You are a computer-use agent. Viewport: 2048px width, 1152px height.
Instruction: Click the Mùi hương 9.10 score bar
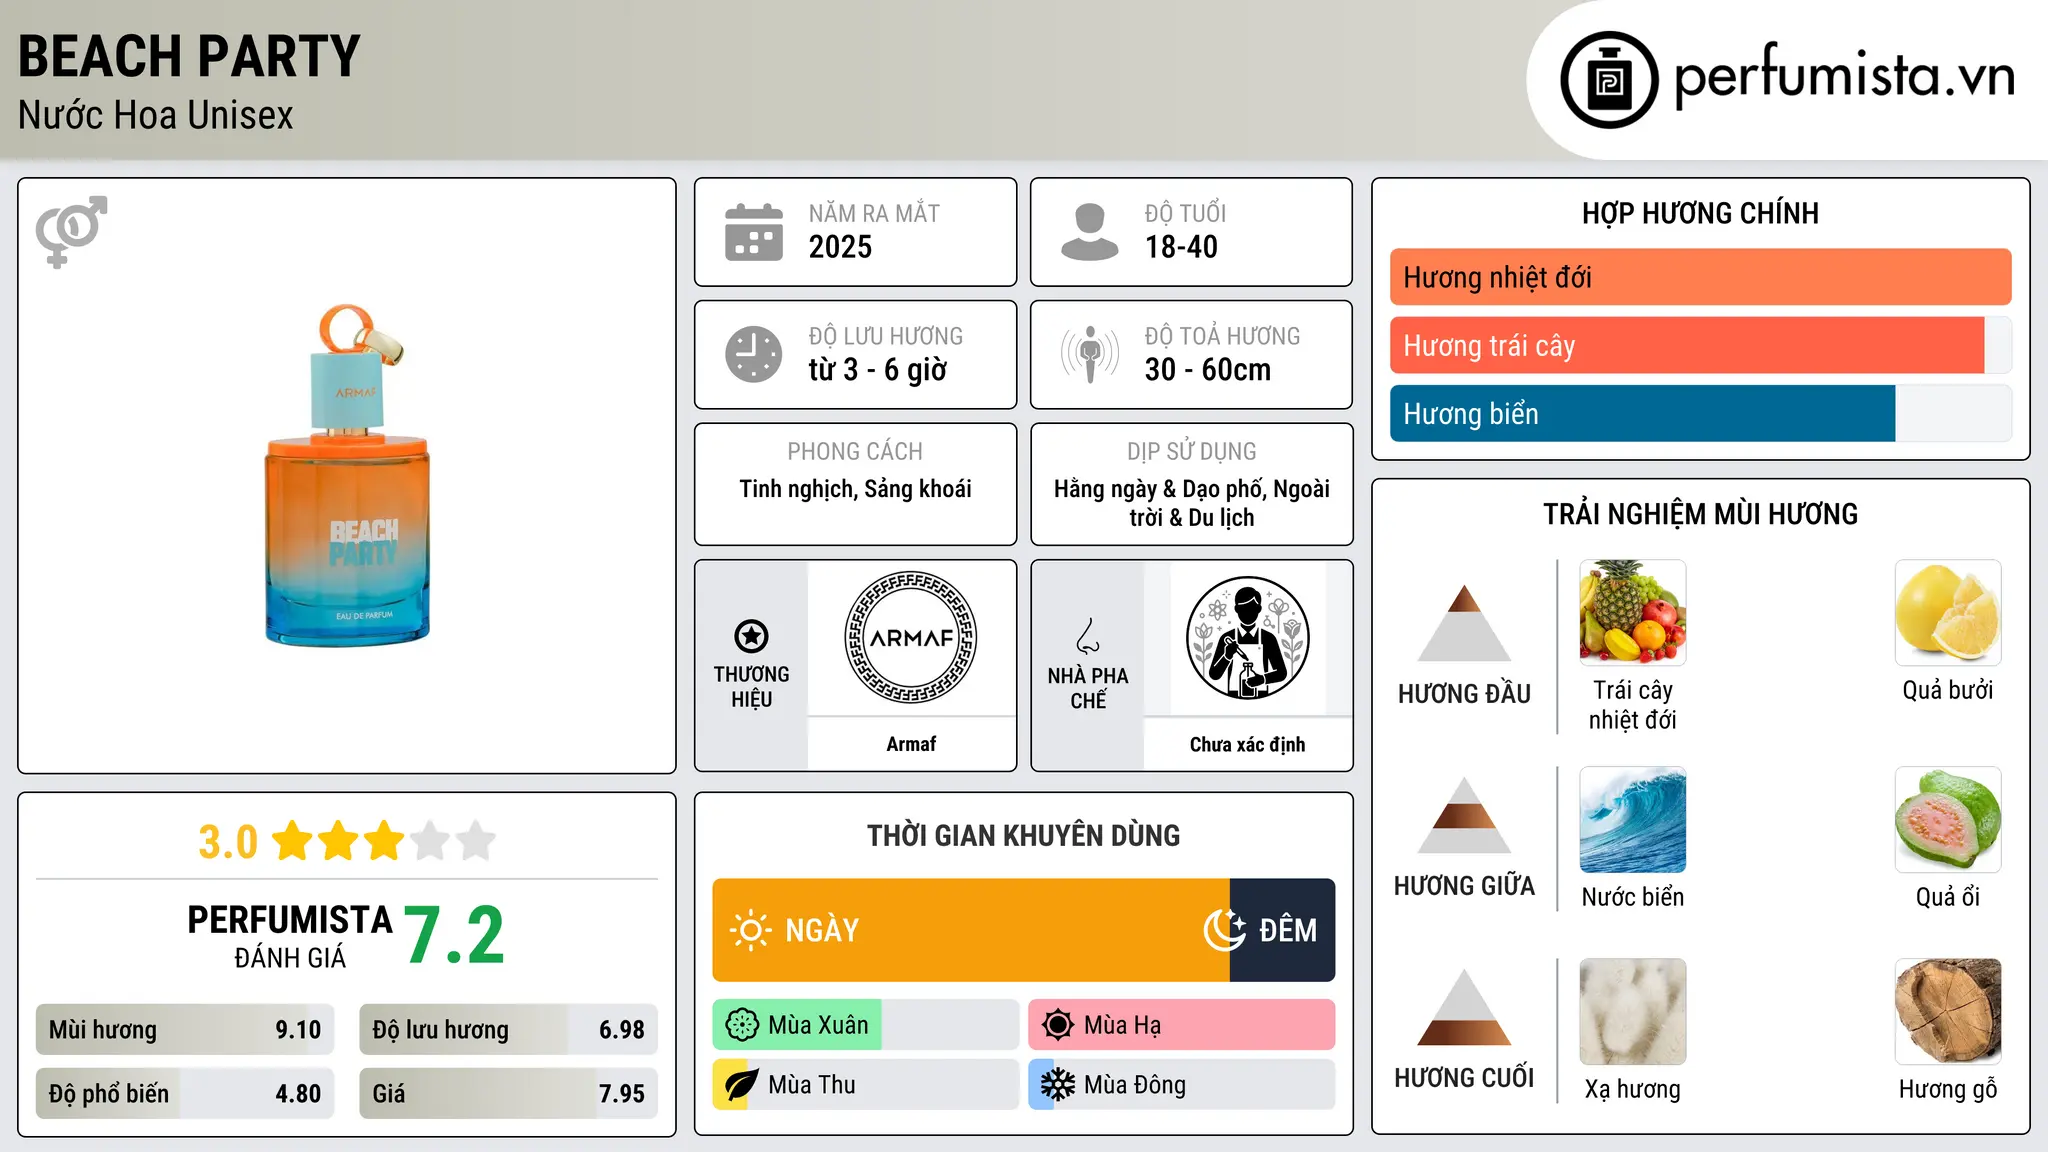point(185,1029)
